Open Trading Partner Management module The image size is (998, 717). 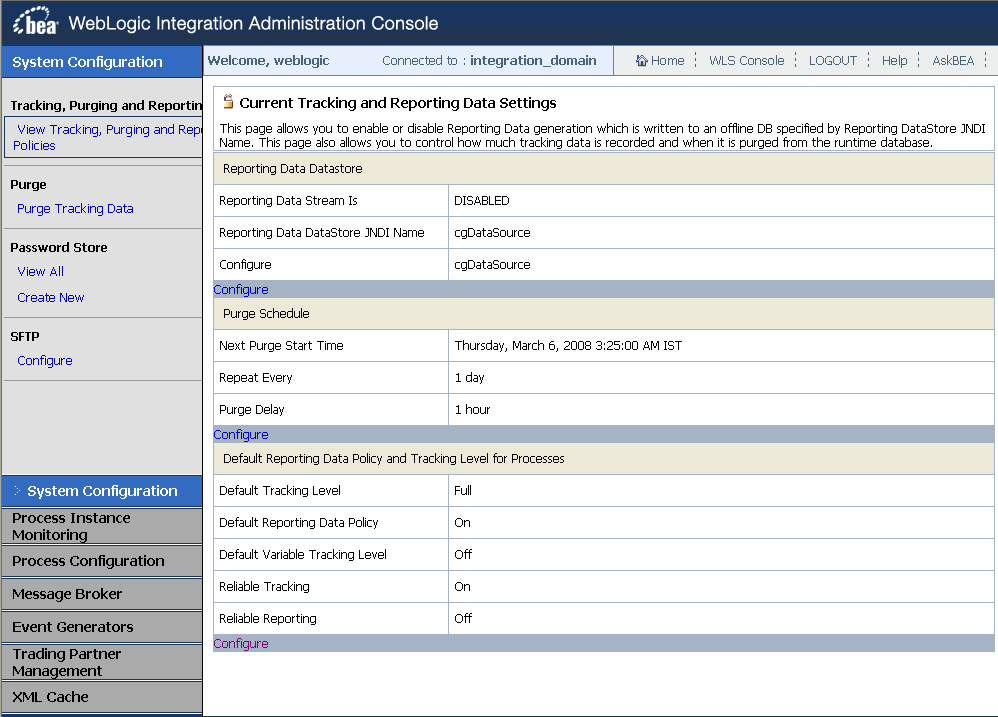102,662
